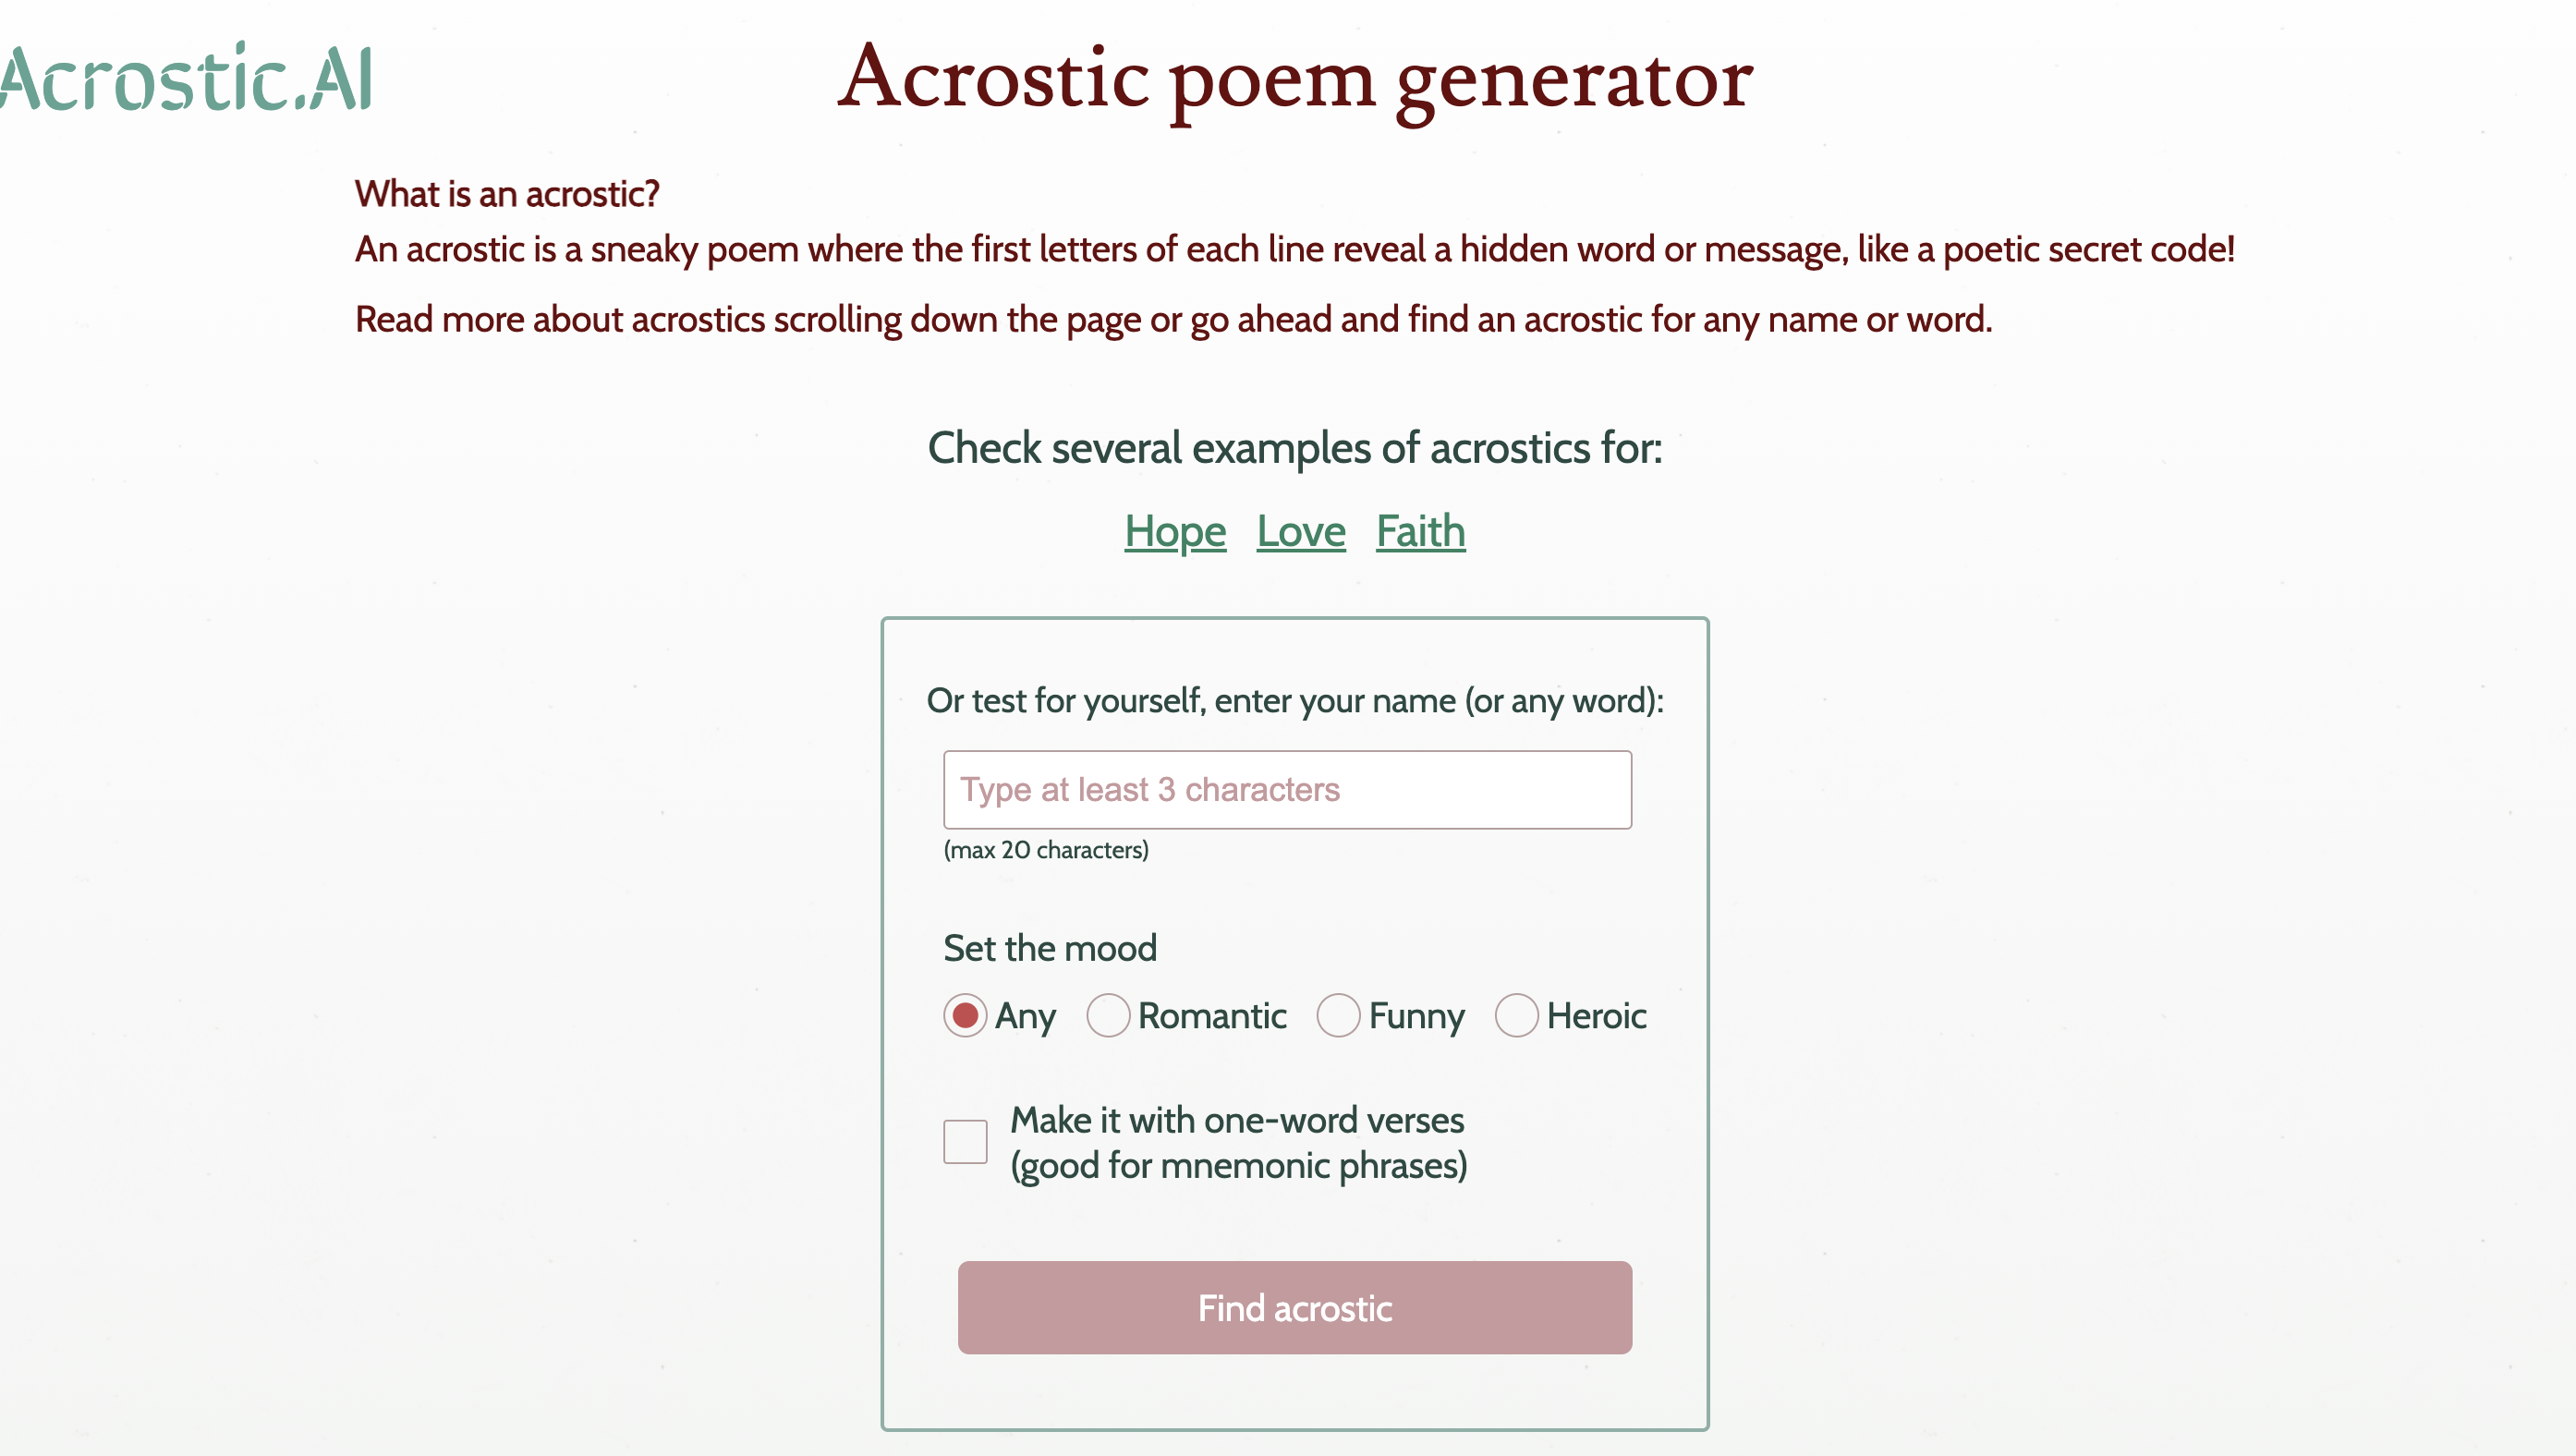Image resolution: width=2576 pixels, height=1456 pixels.
Task: Open the Hope acrostic examples link
Action: (1175, 532)
